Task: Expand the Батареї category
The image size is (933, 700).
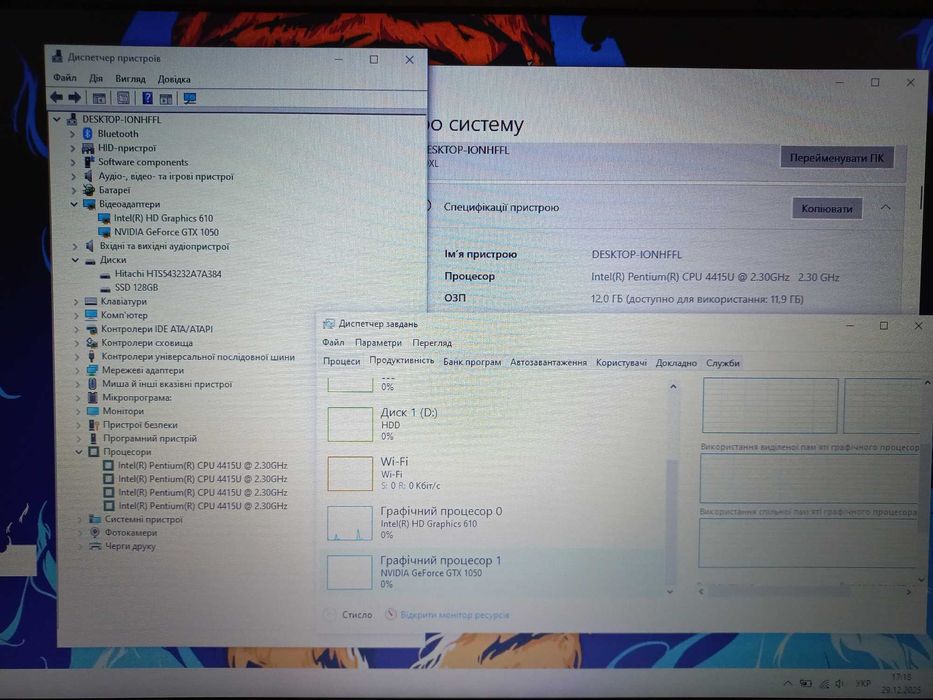Action: coord(74,190)
